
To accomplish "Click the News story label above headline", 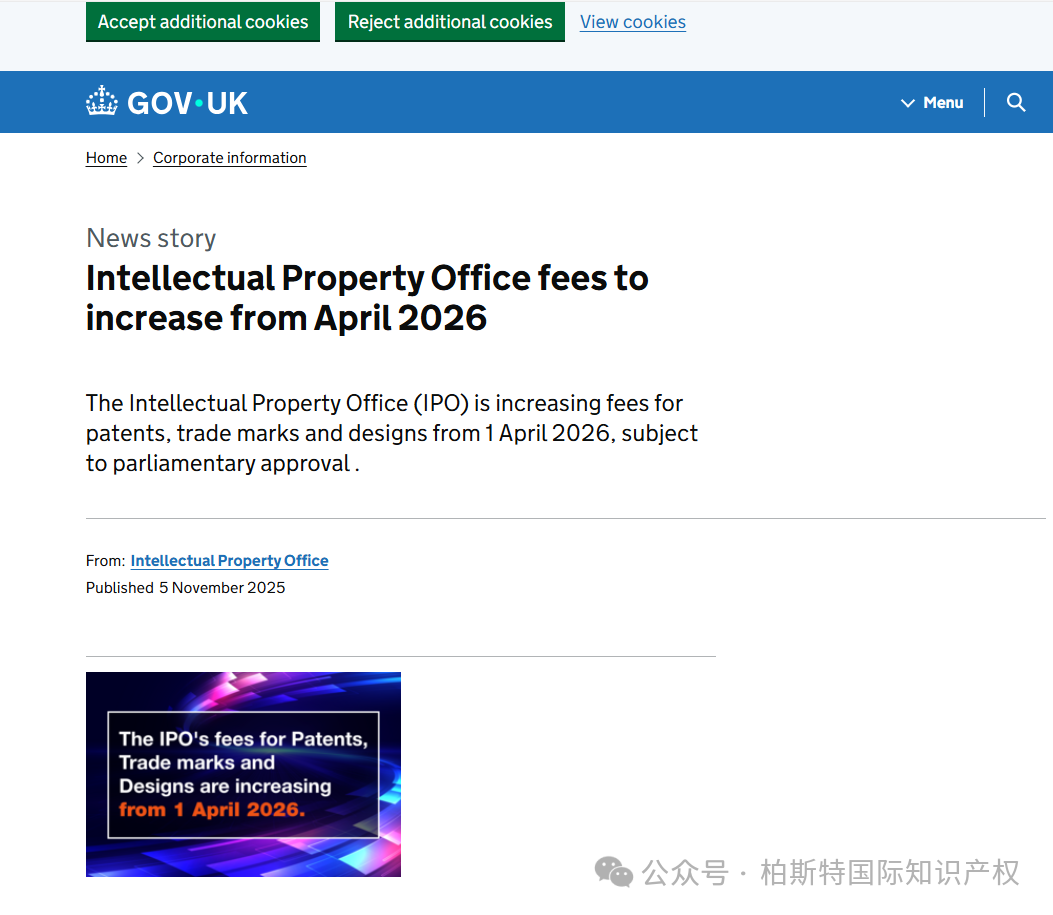I will click(x=151, y=238).
